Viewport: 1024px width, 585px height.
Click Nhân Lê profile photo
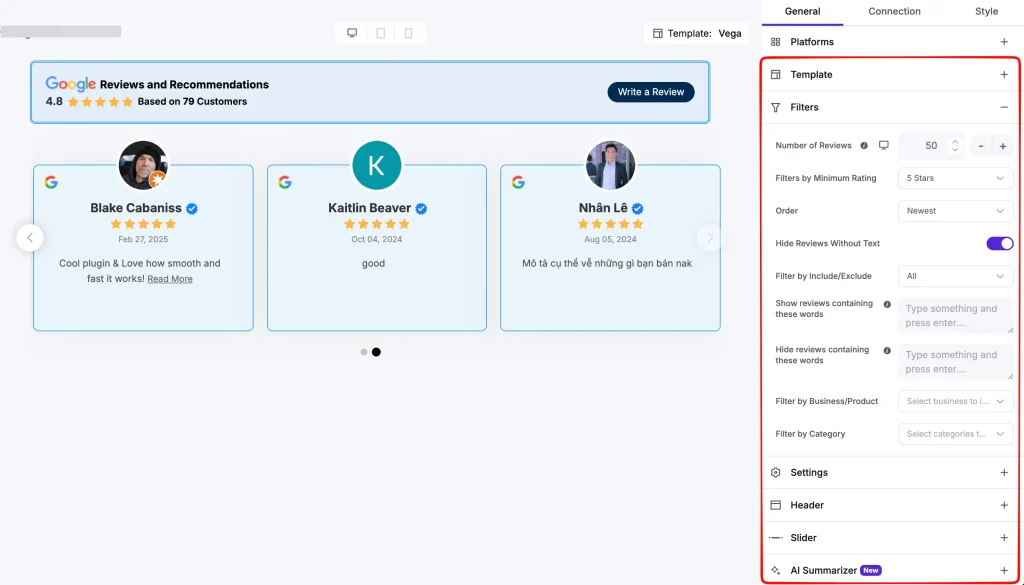pos(610,165)
